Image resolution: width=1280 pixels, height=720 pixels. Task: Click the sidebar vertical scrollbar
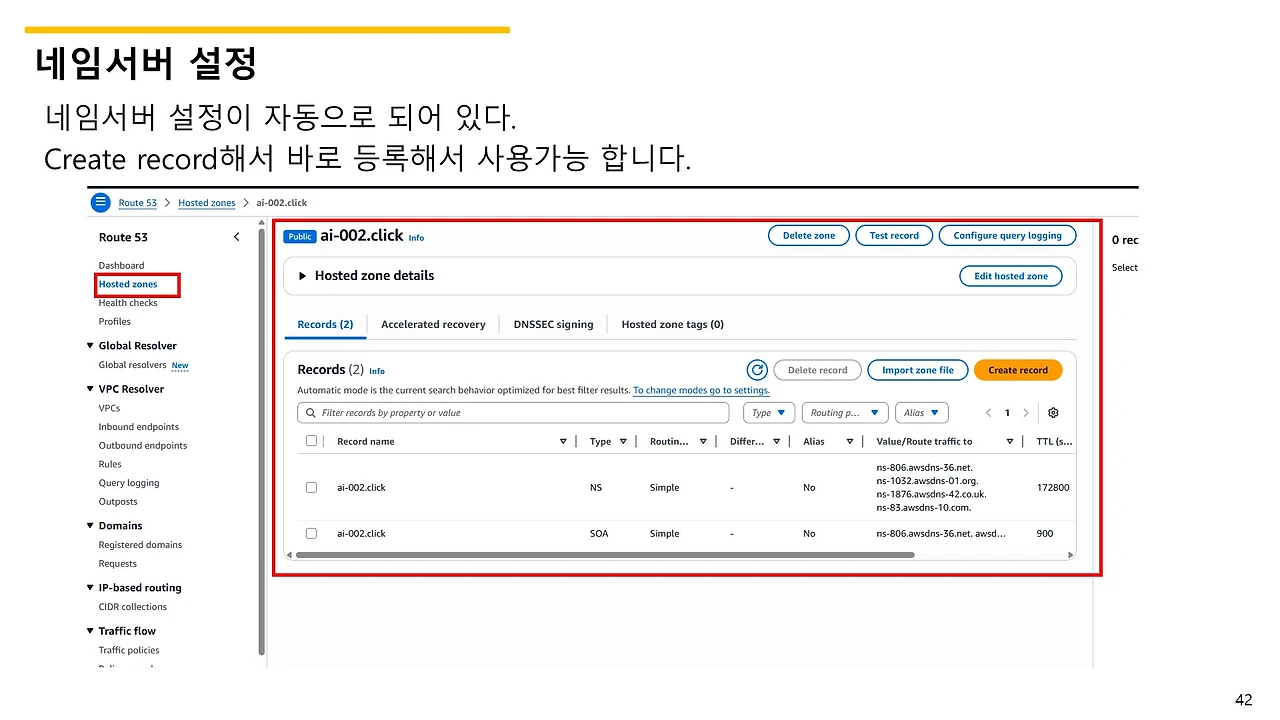tap(262, 440)
